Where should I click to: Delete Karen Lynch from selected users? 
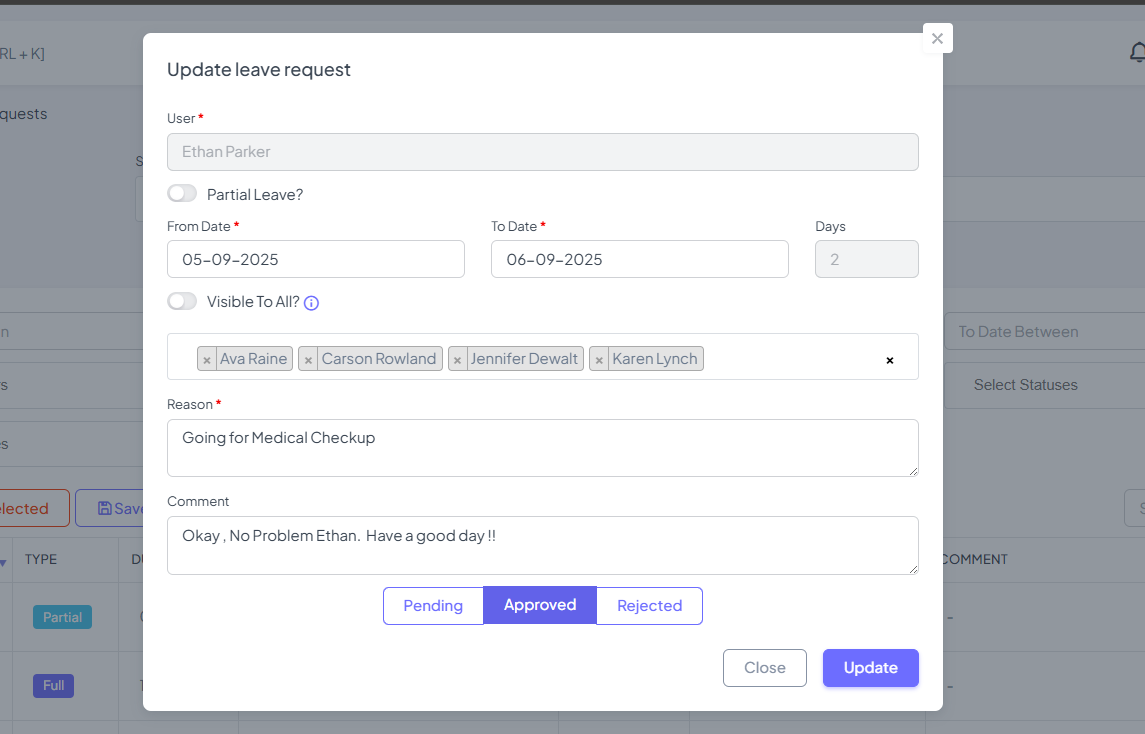point(598,358)
